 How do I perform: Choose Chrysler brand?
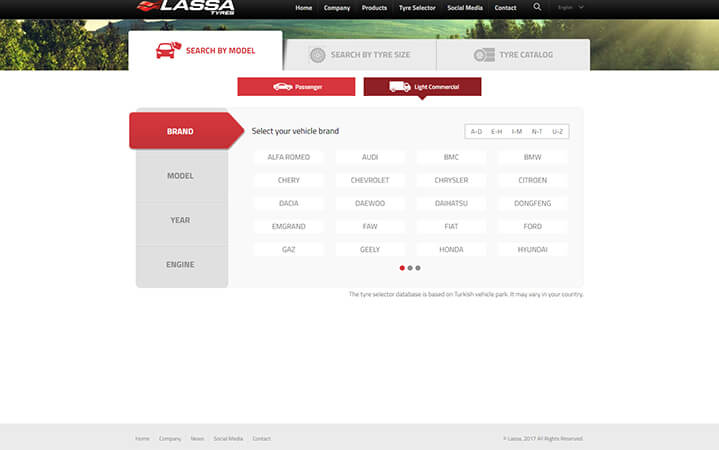click(451, 180)
